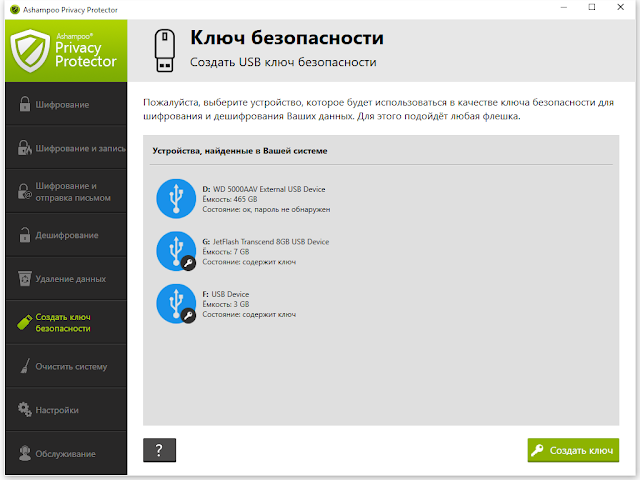Go to Шифрование и отправка письмом
The image size is (640, 480).
pos(66,191)
